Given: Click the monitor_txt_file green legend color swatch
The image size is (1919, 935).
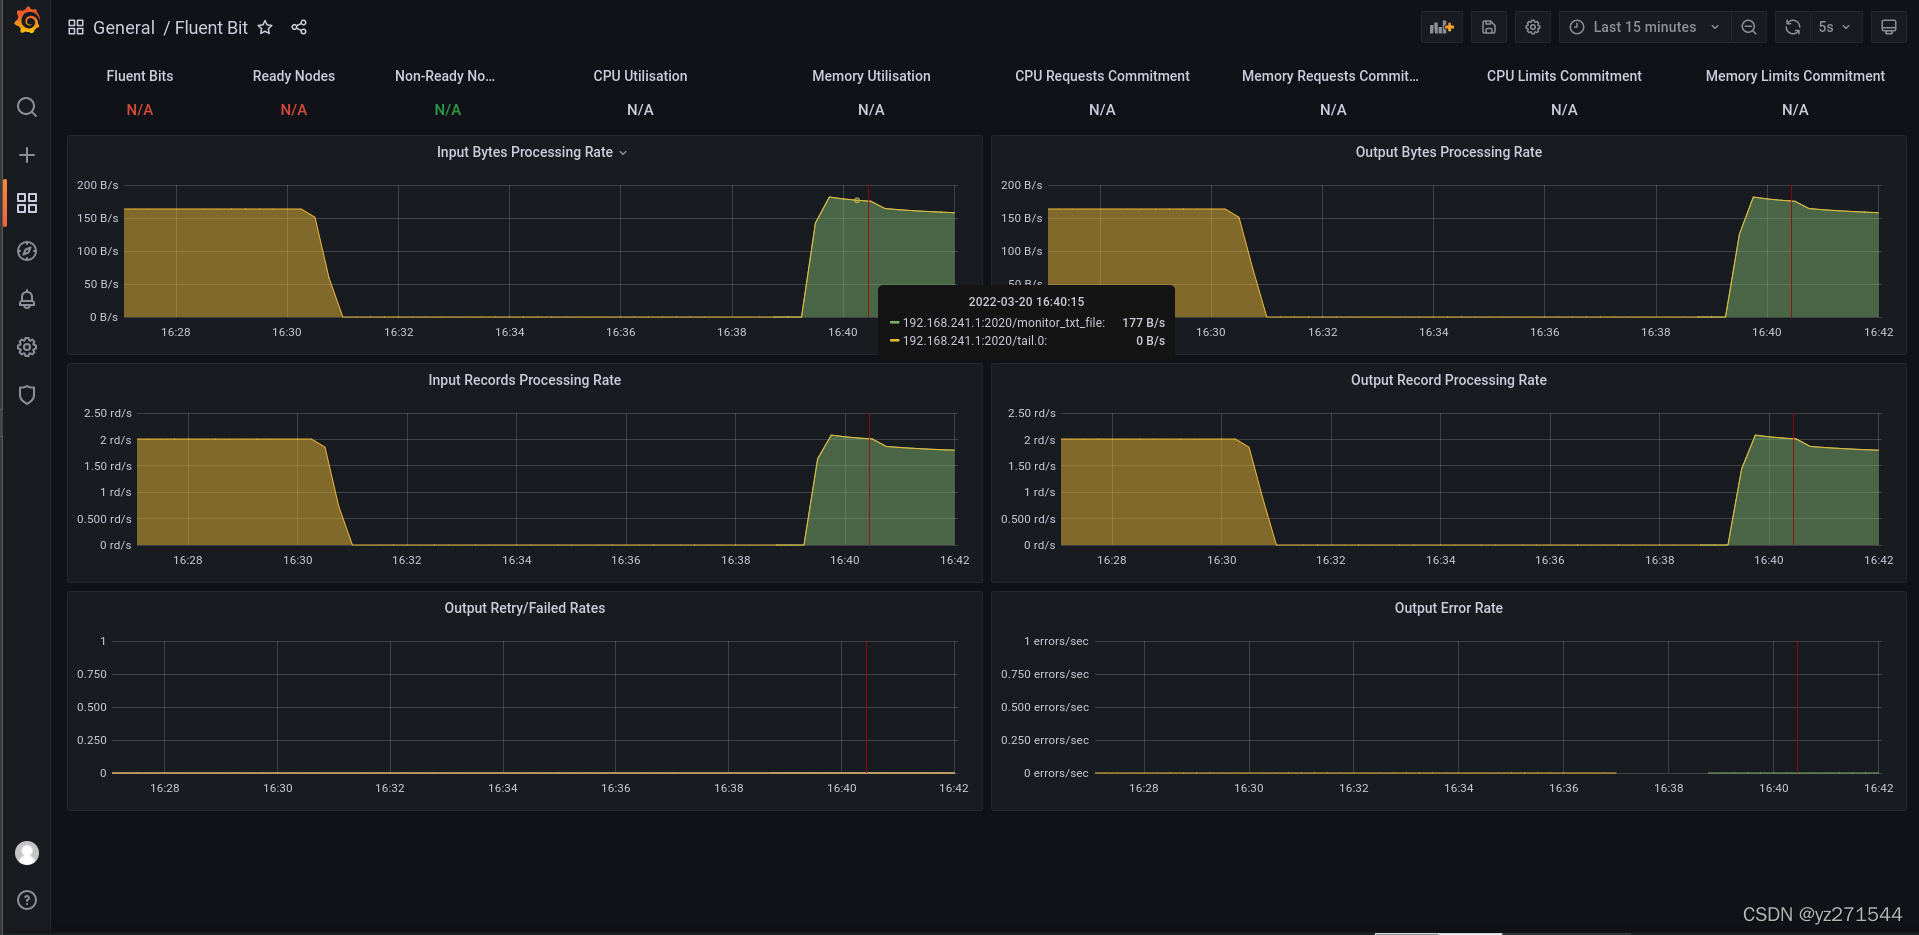Looking at the screenshot, I should click(894, 323).
